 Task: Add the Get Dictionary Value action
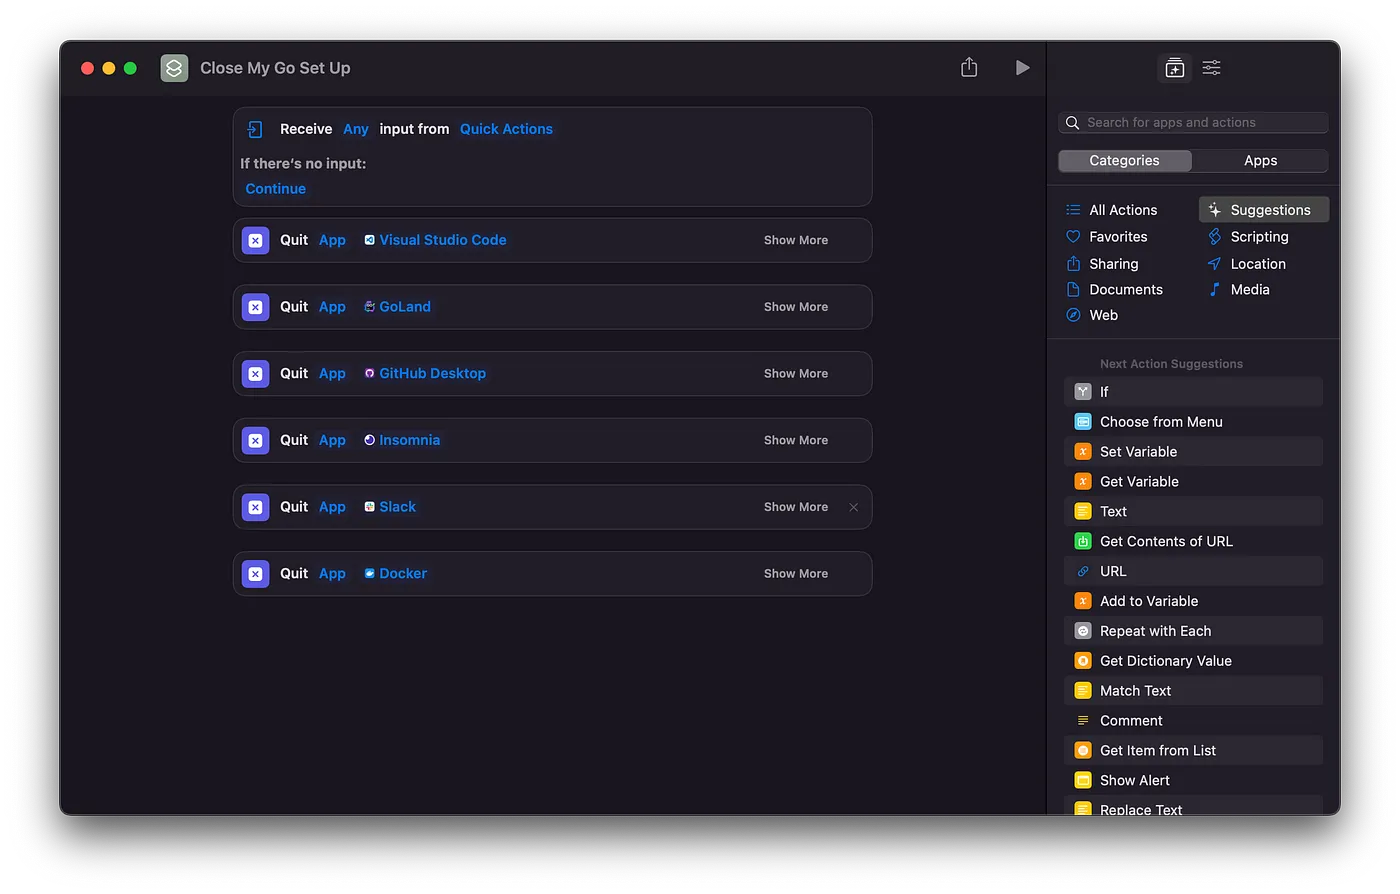tap(1194, 661)
